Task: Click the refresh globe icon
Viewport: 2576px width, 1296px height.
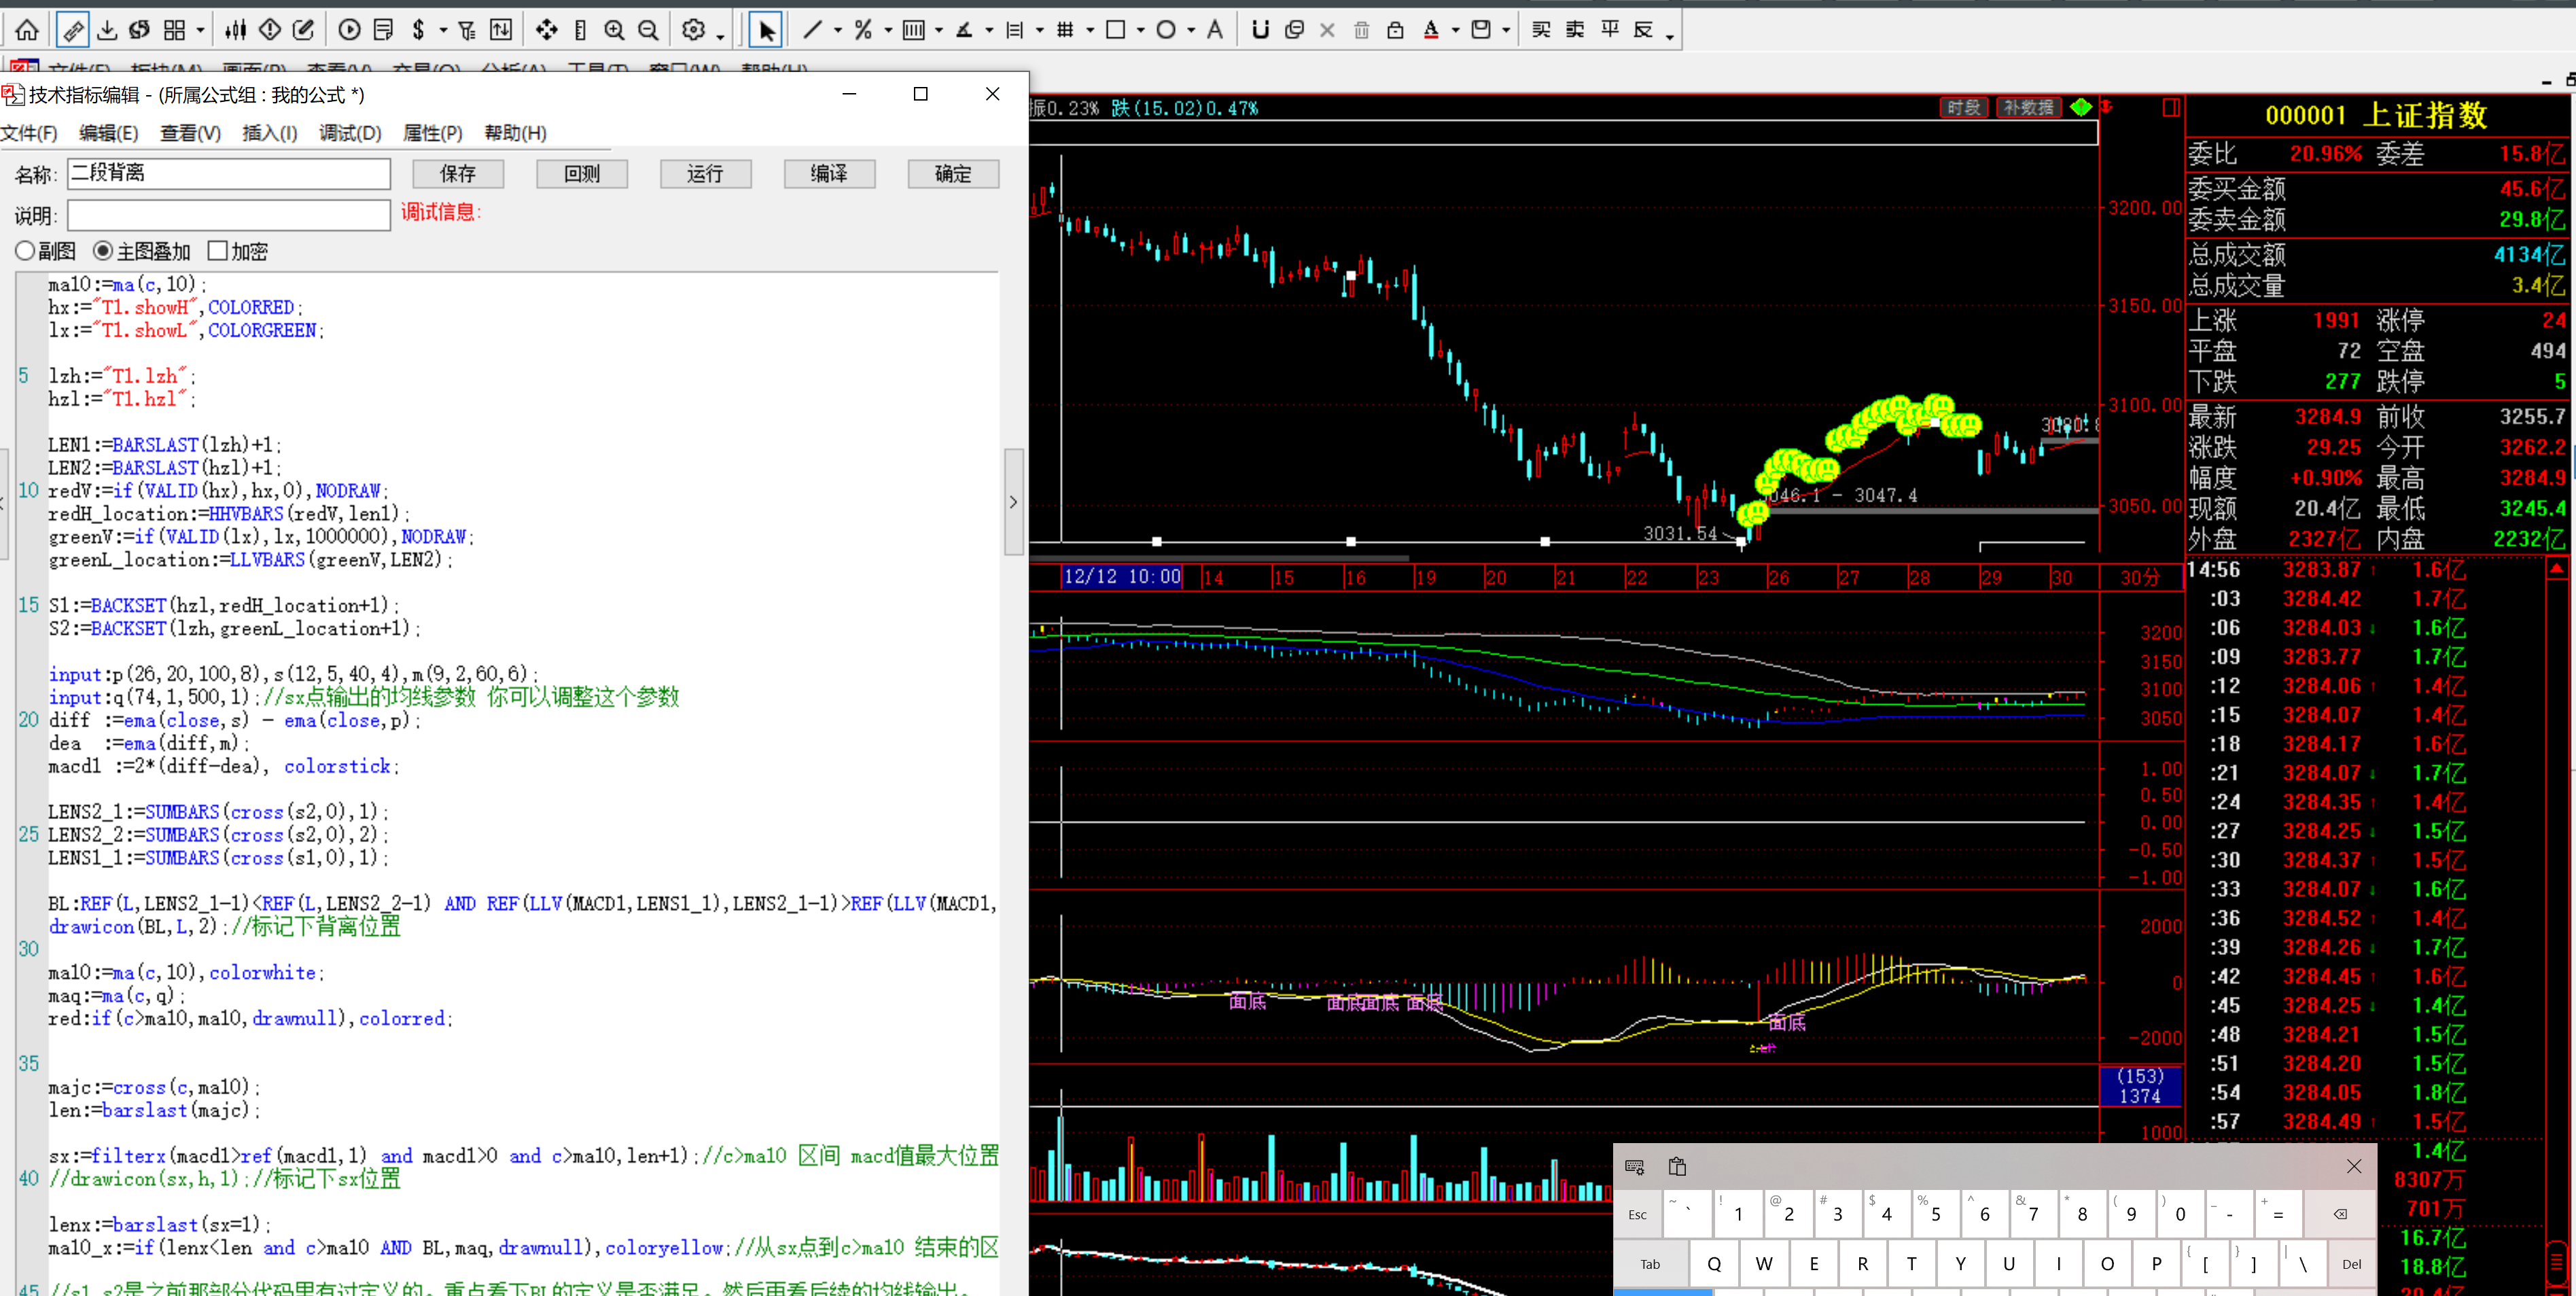Action: point(140,30)
